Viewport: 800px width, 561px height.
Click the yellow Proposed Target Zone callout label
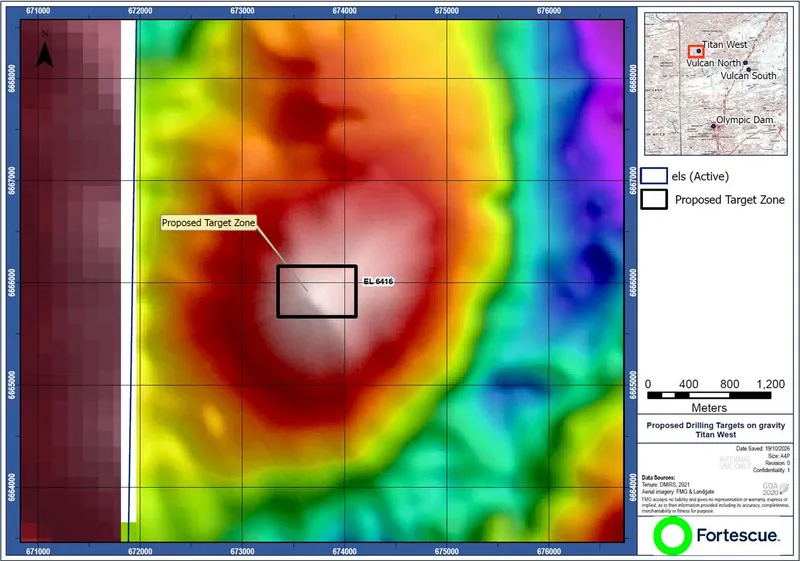208,222
